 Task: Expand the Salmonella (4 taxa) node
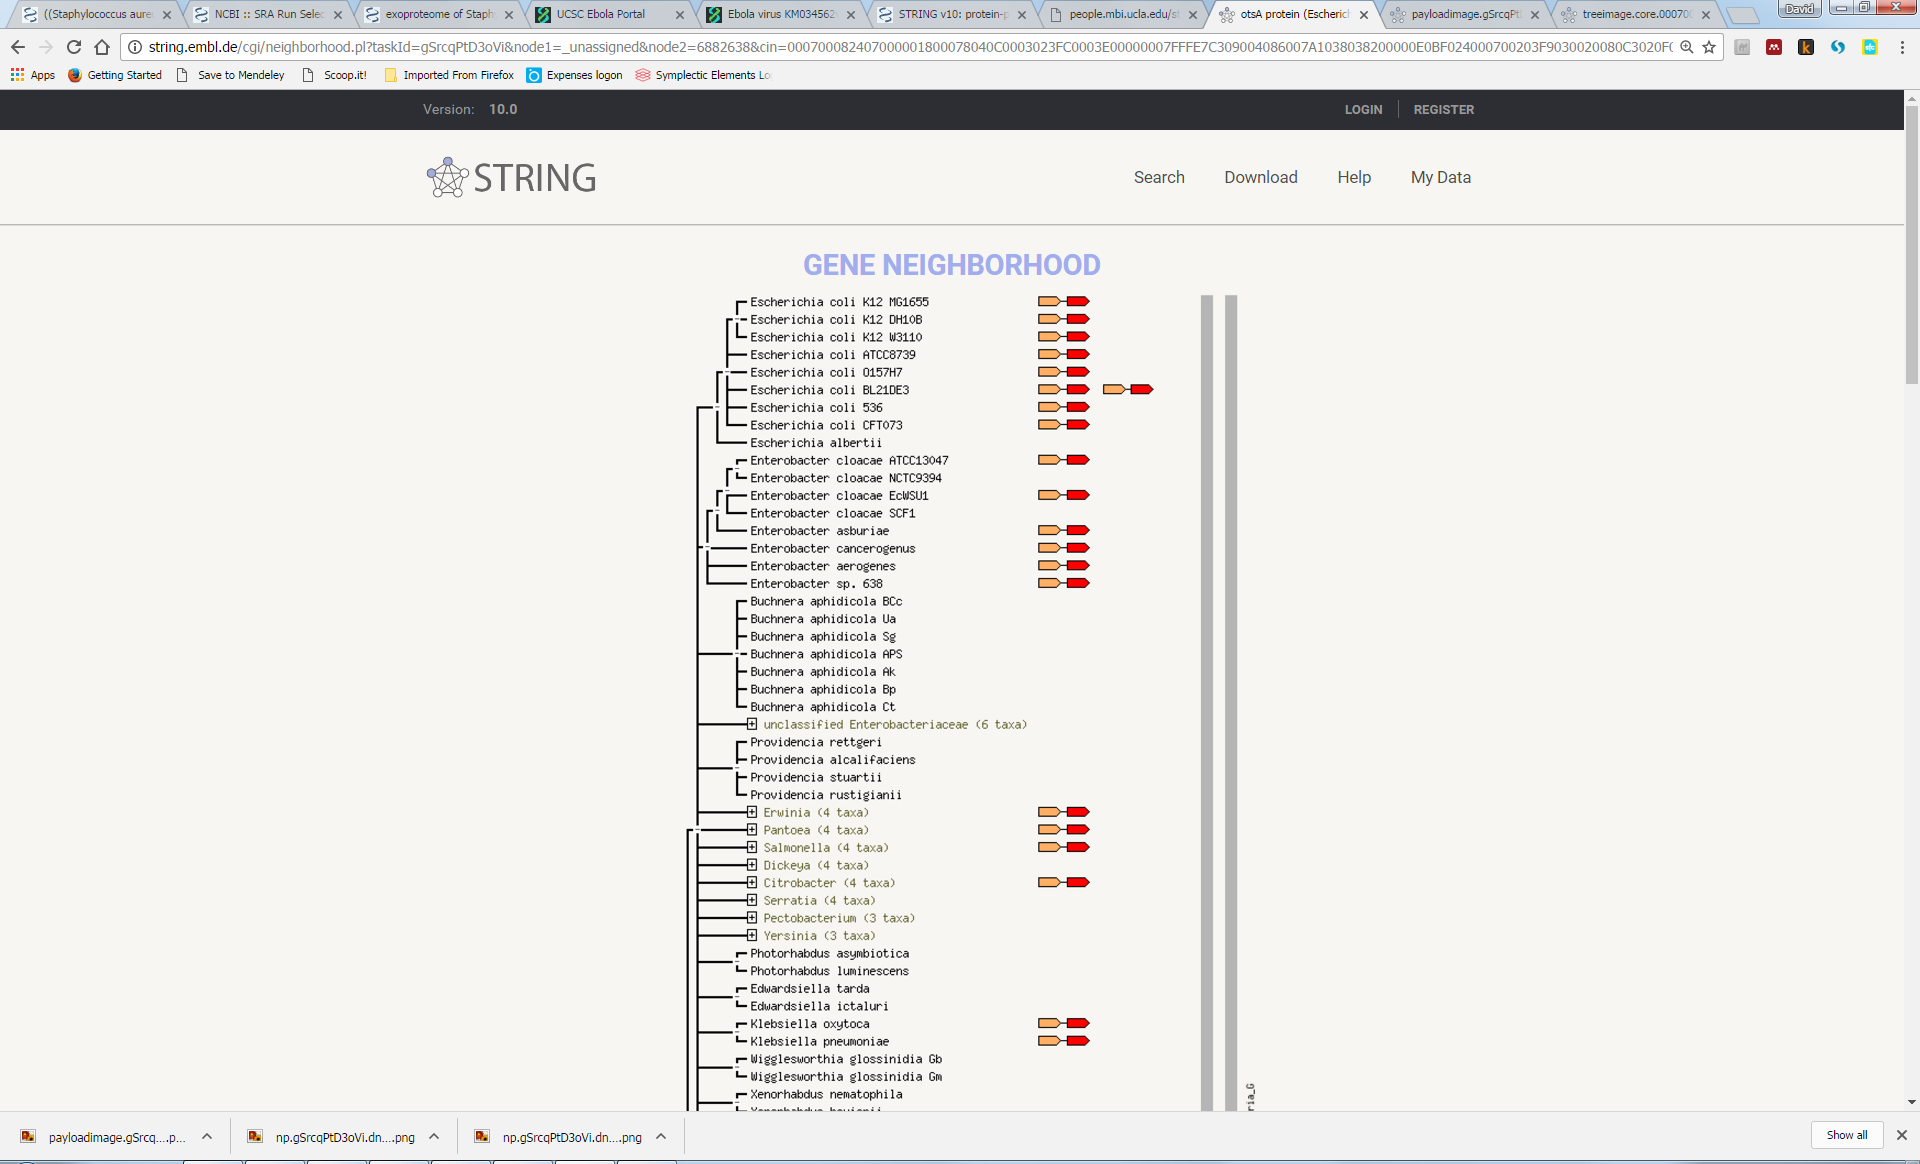pos(752,847)
